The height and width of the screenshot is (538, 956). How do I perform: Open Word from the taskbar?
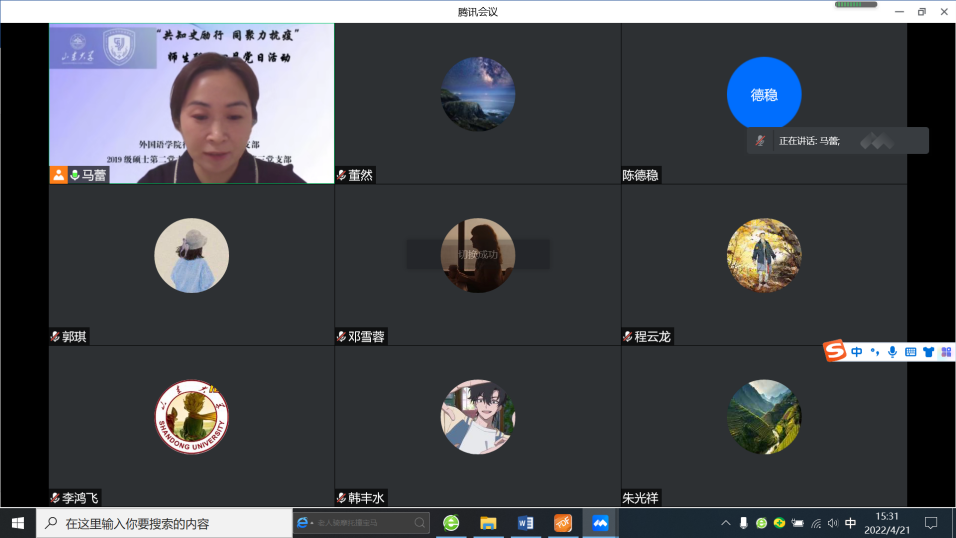click(x=525, y=523)
